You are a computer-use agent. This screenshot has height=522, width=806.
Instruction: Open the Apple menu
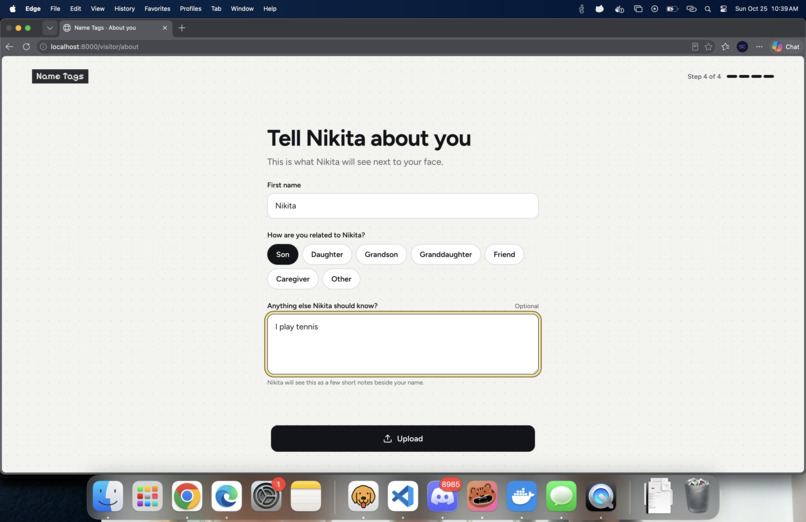click(12, 9)
